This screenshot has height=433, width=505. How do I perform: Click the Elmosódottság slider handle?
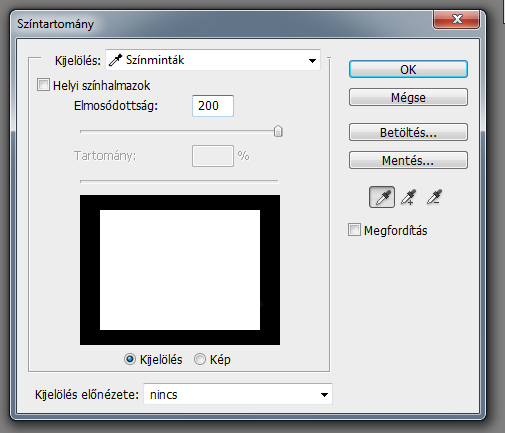278,131
